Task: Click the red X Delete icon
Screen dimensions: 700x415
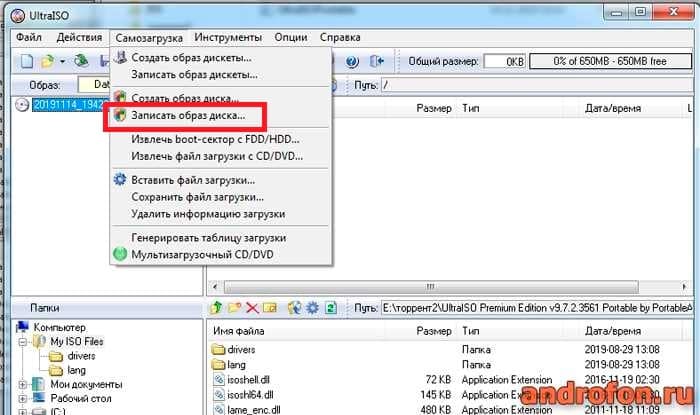Action: tap(253, 308)
